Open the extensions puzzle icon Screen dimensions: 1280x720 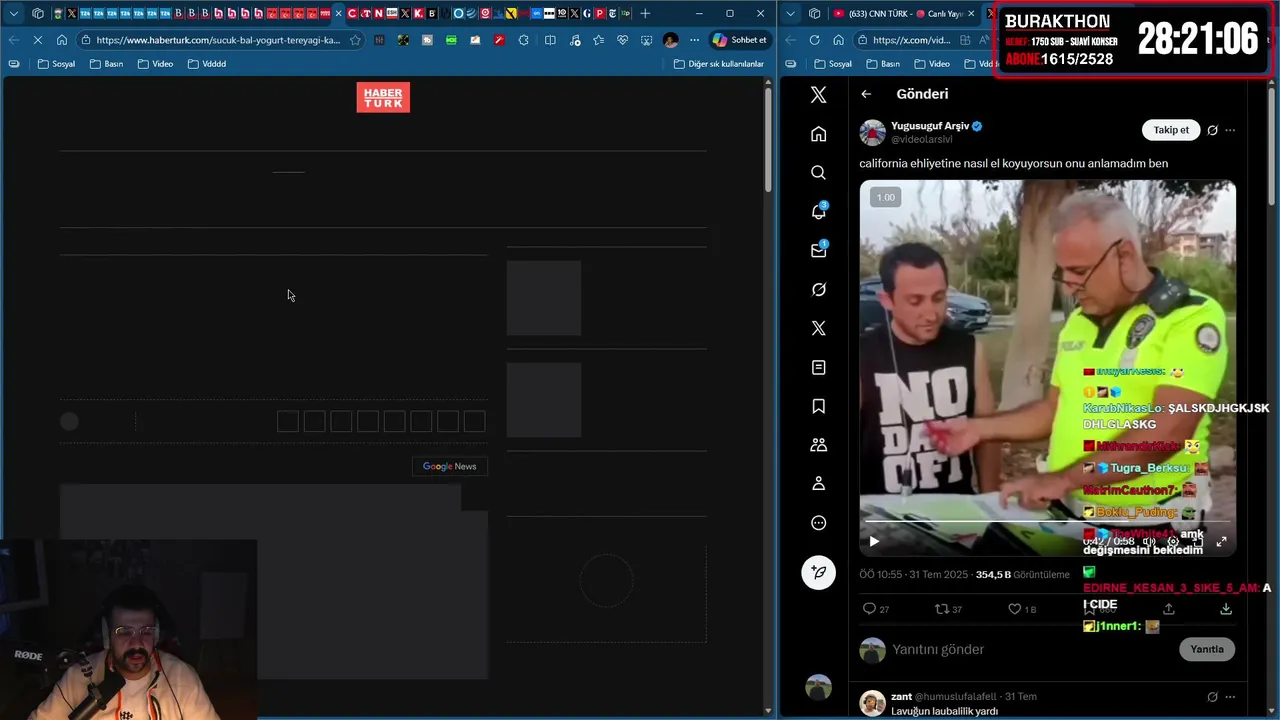click(523, 40)
